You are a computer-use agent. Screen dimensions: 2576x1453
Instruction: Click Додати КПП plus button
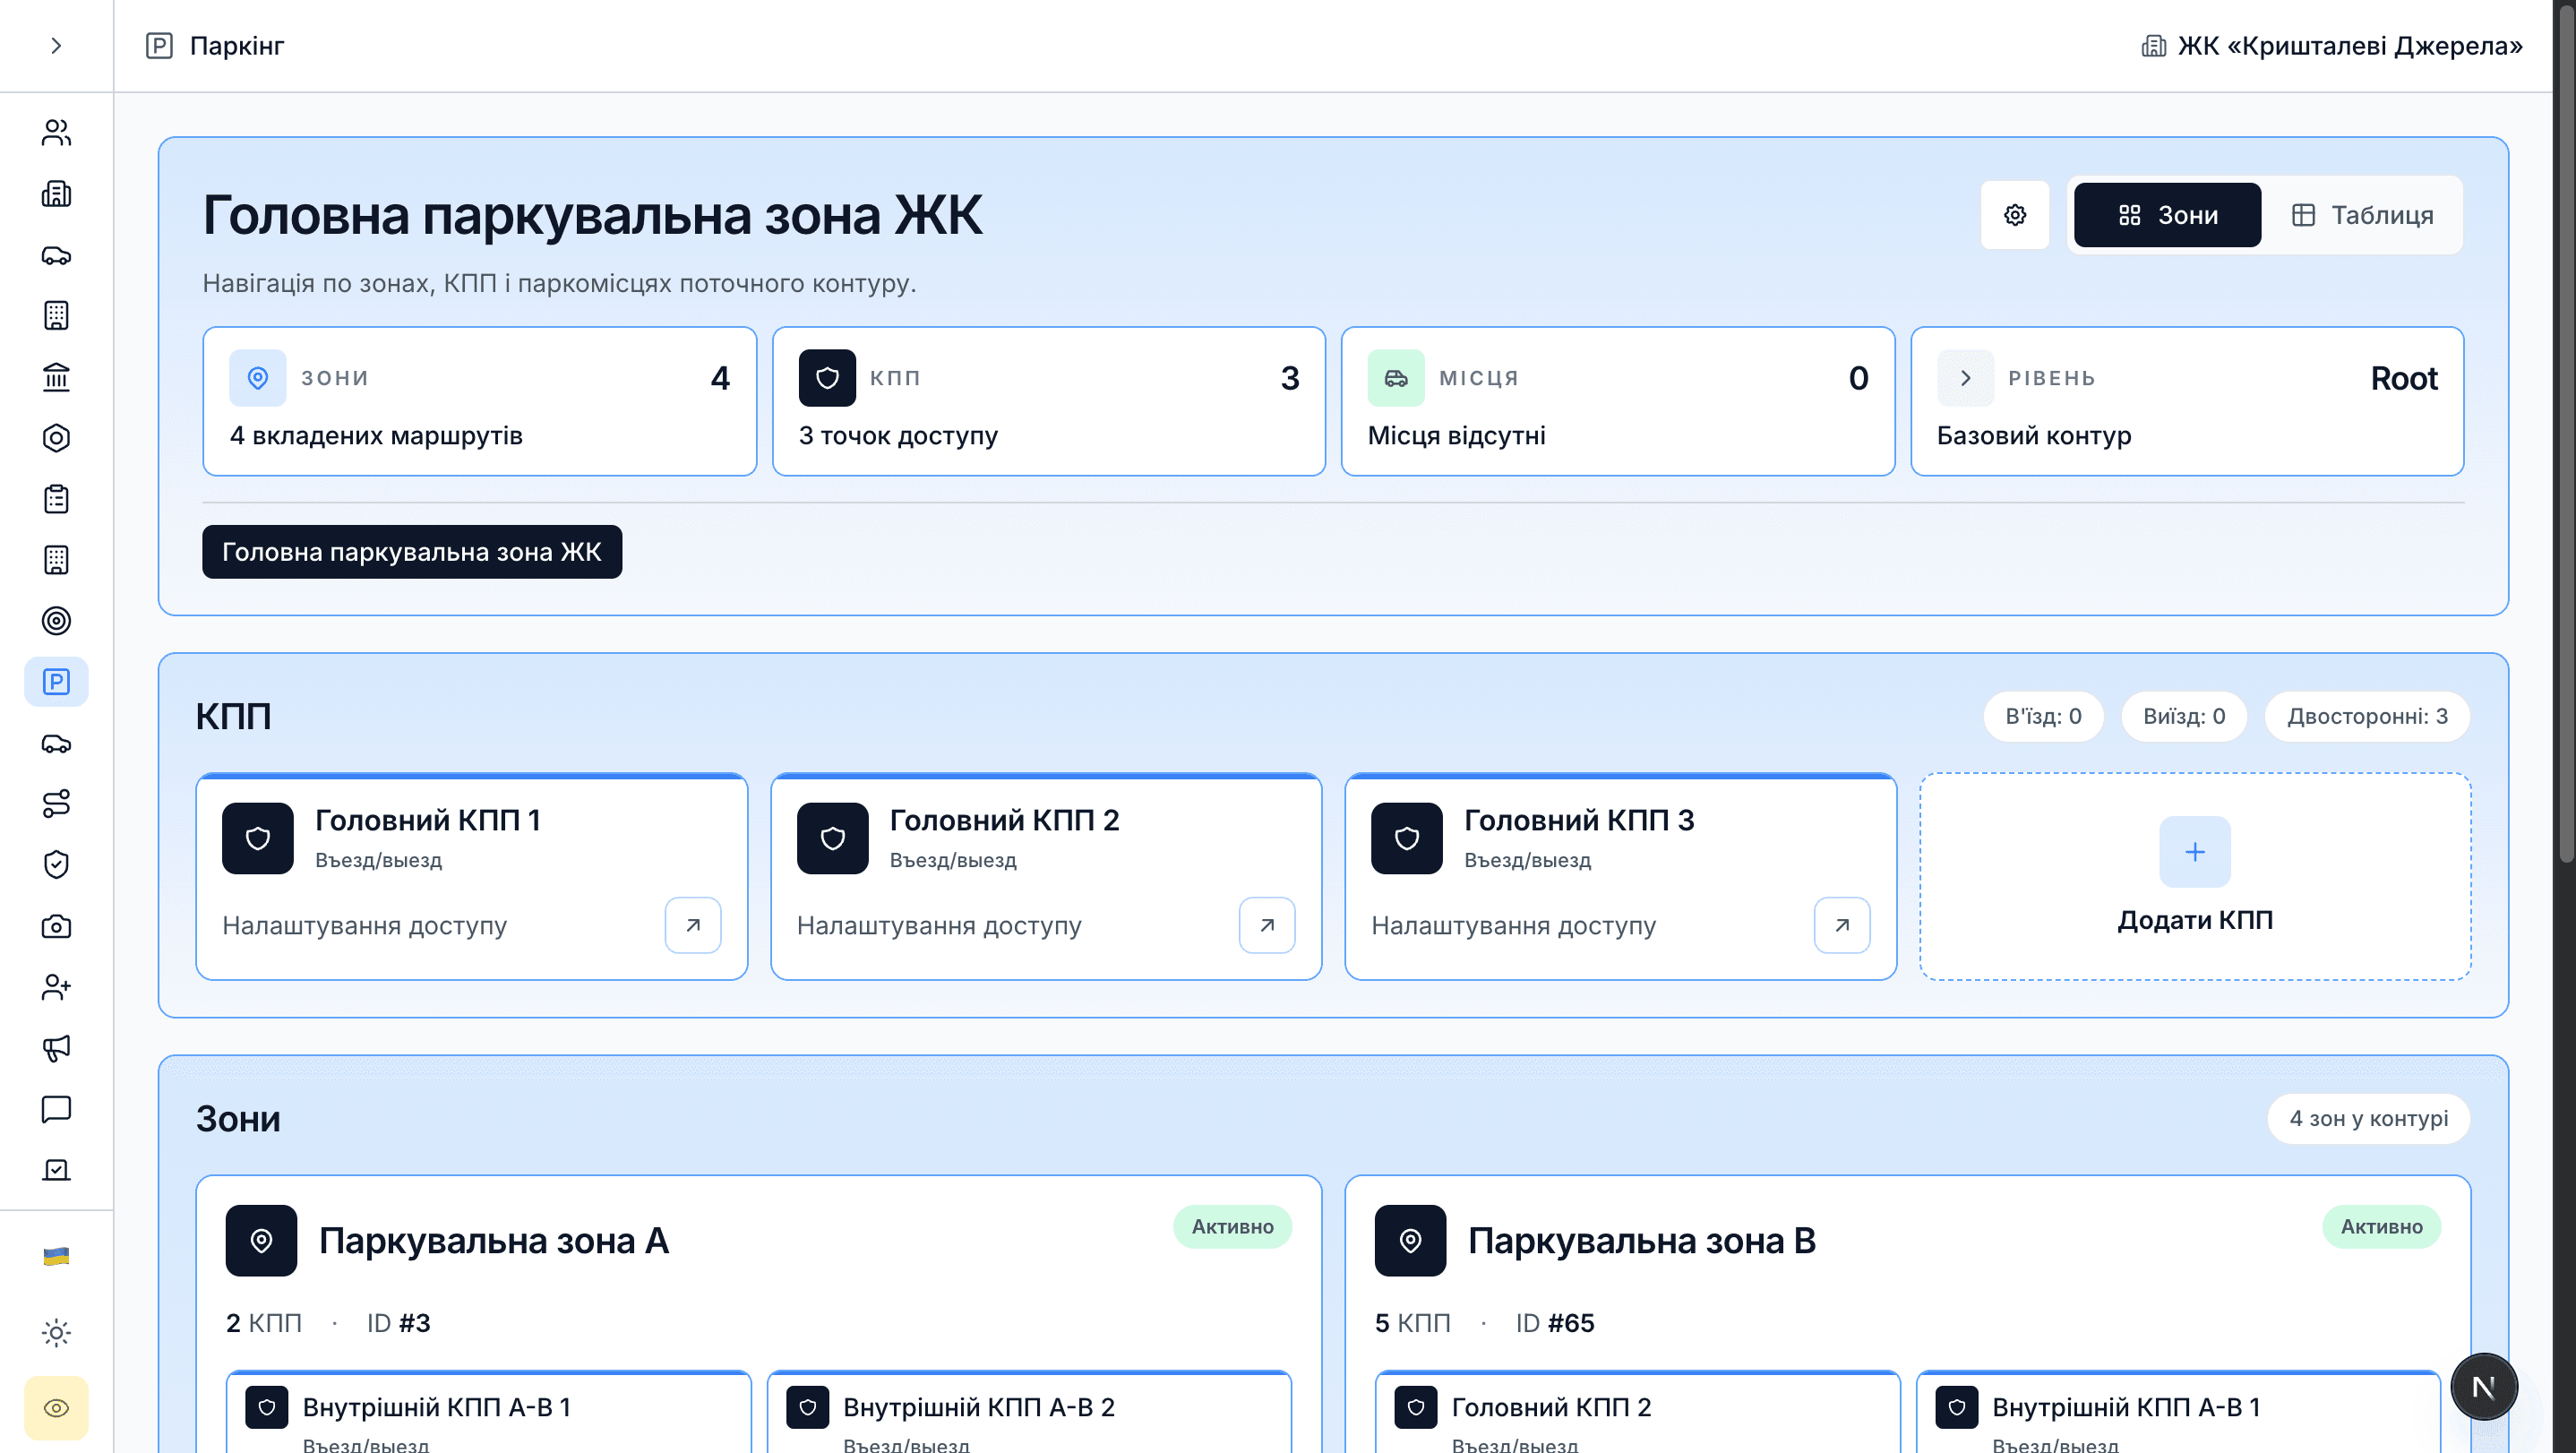tap(2195, 852)
